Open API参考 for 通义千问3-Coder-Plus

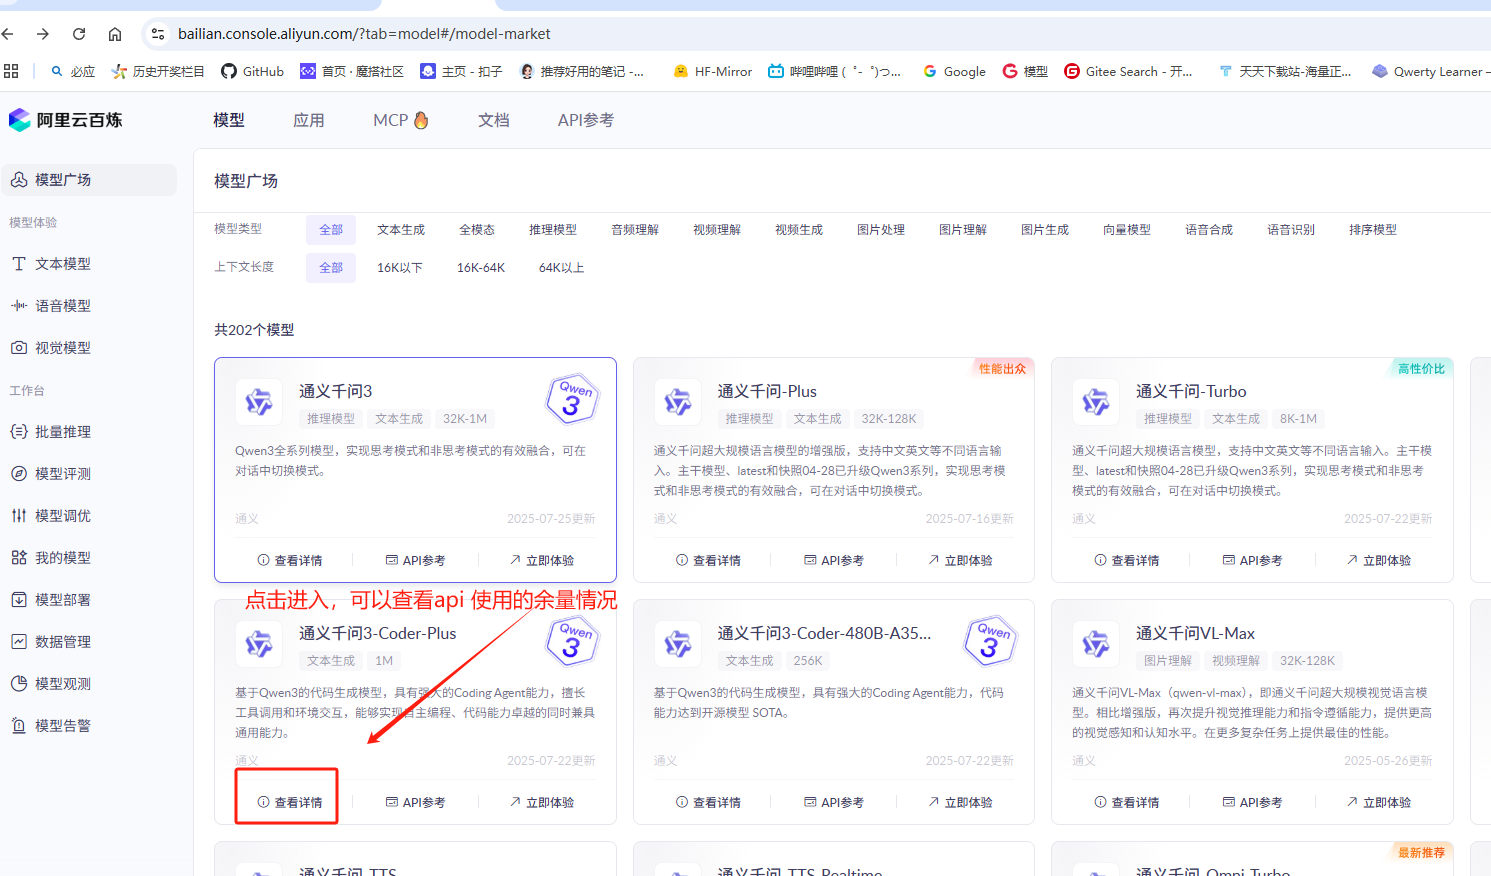click(415, 803)
